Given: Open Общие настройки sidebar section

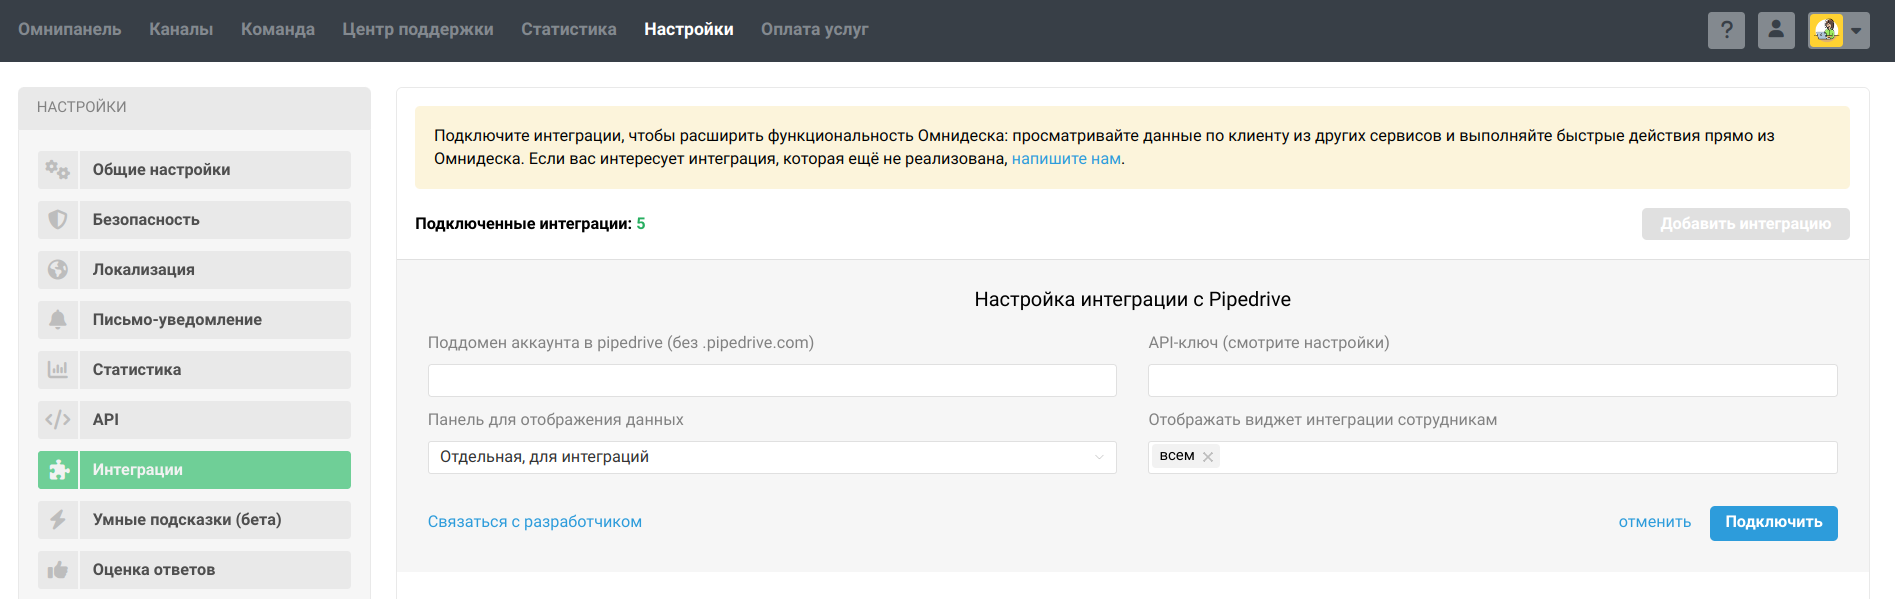Looking at the screenshot, I should (194, 170).
